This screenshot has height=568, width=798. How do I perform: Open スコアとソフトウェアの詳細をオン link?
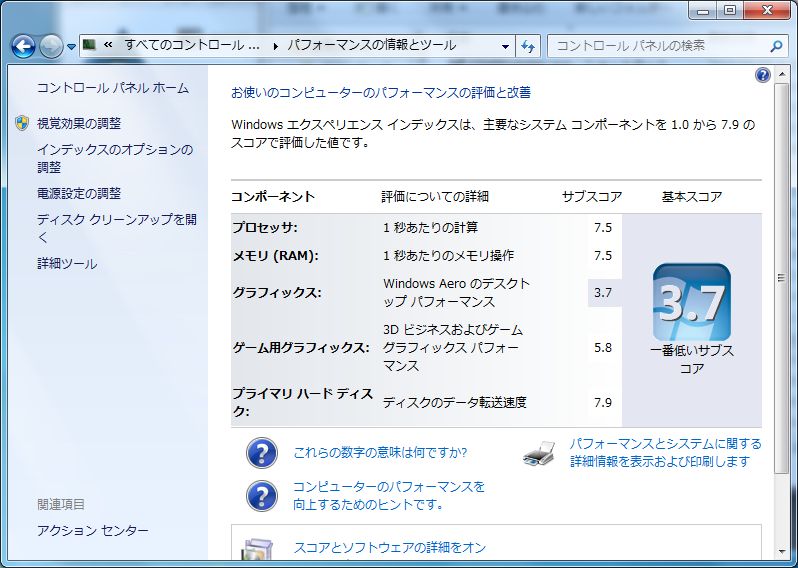(390, 548)
